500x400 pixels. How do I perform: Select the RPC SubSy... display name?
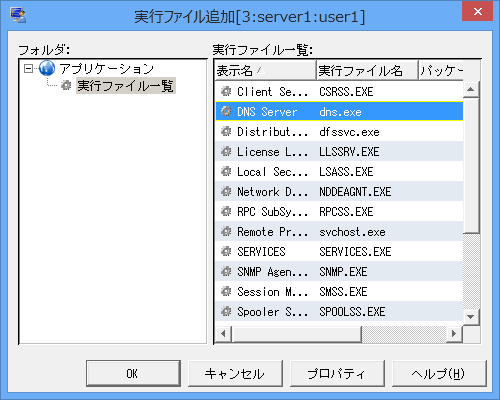tap(272, 211)
